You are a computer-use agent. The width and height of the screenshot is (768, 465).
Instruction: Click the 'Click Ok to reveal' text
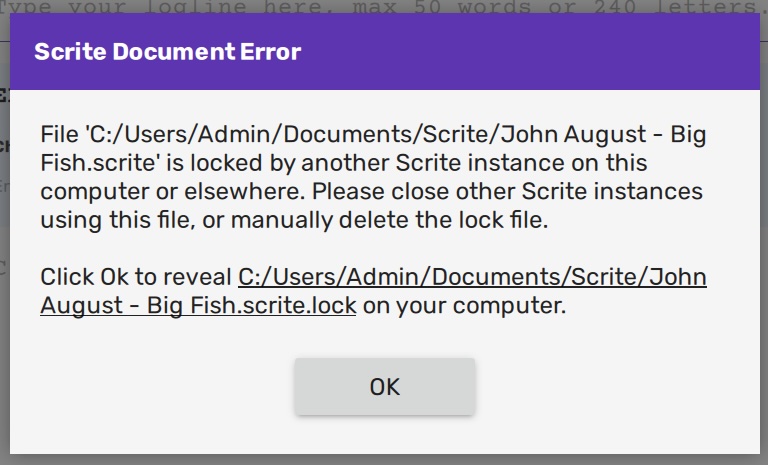137,277
